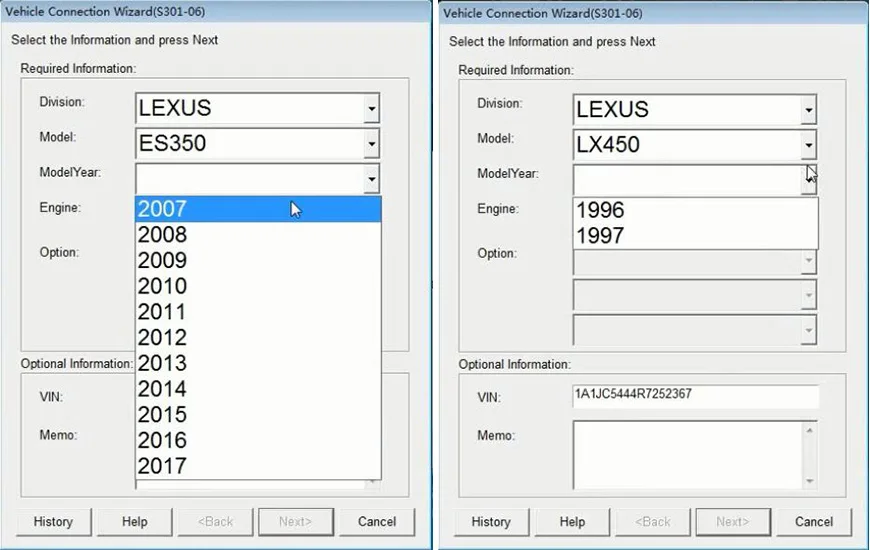Select model year 2016

(258, 440)
